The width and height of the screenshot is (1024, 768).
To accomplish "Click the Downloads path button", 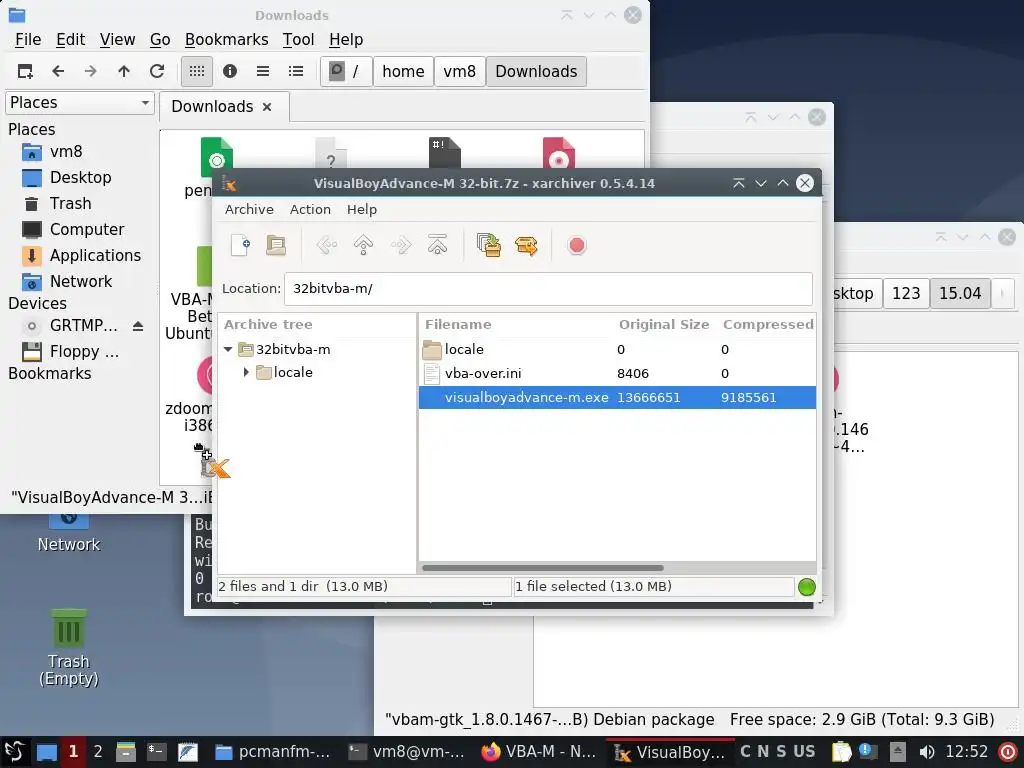I will (x=536, y=71).
